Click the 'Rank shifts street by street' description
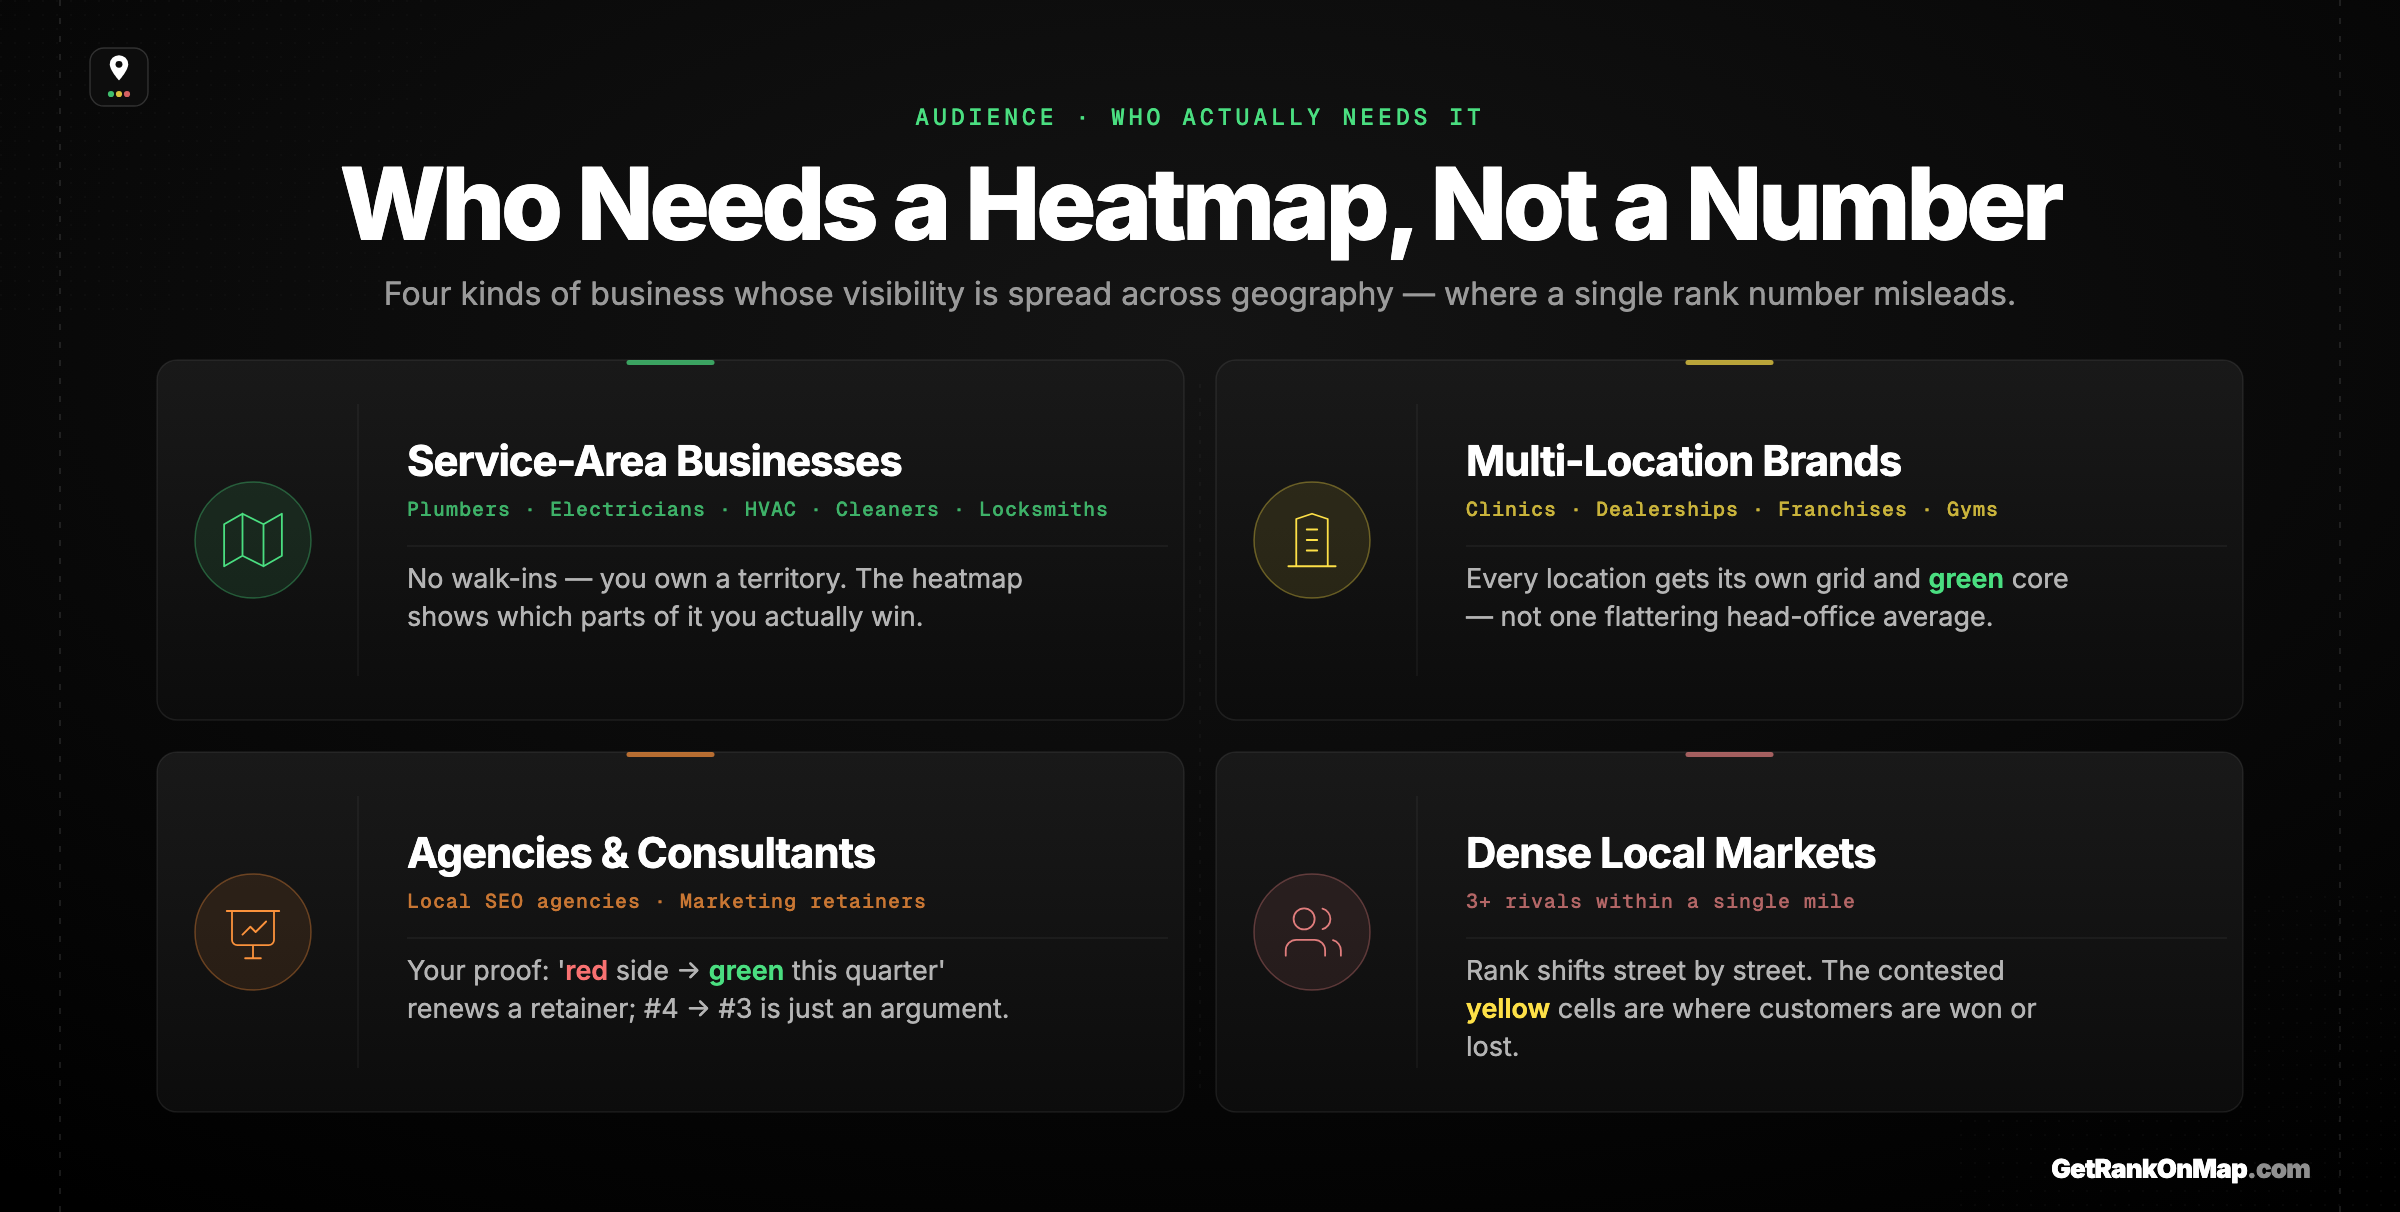The width and height of the screenshot is (2400, 1212). click(x=1750, y=1008)
